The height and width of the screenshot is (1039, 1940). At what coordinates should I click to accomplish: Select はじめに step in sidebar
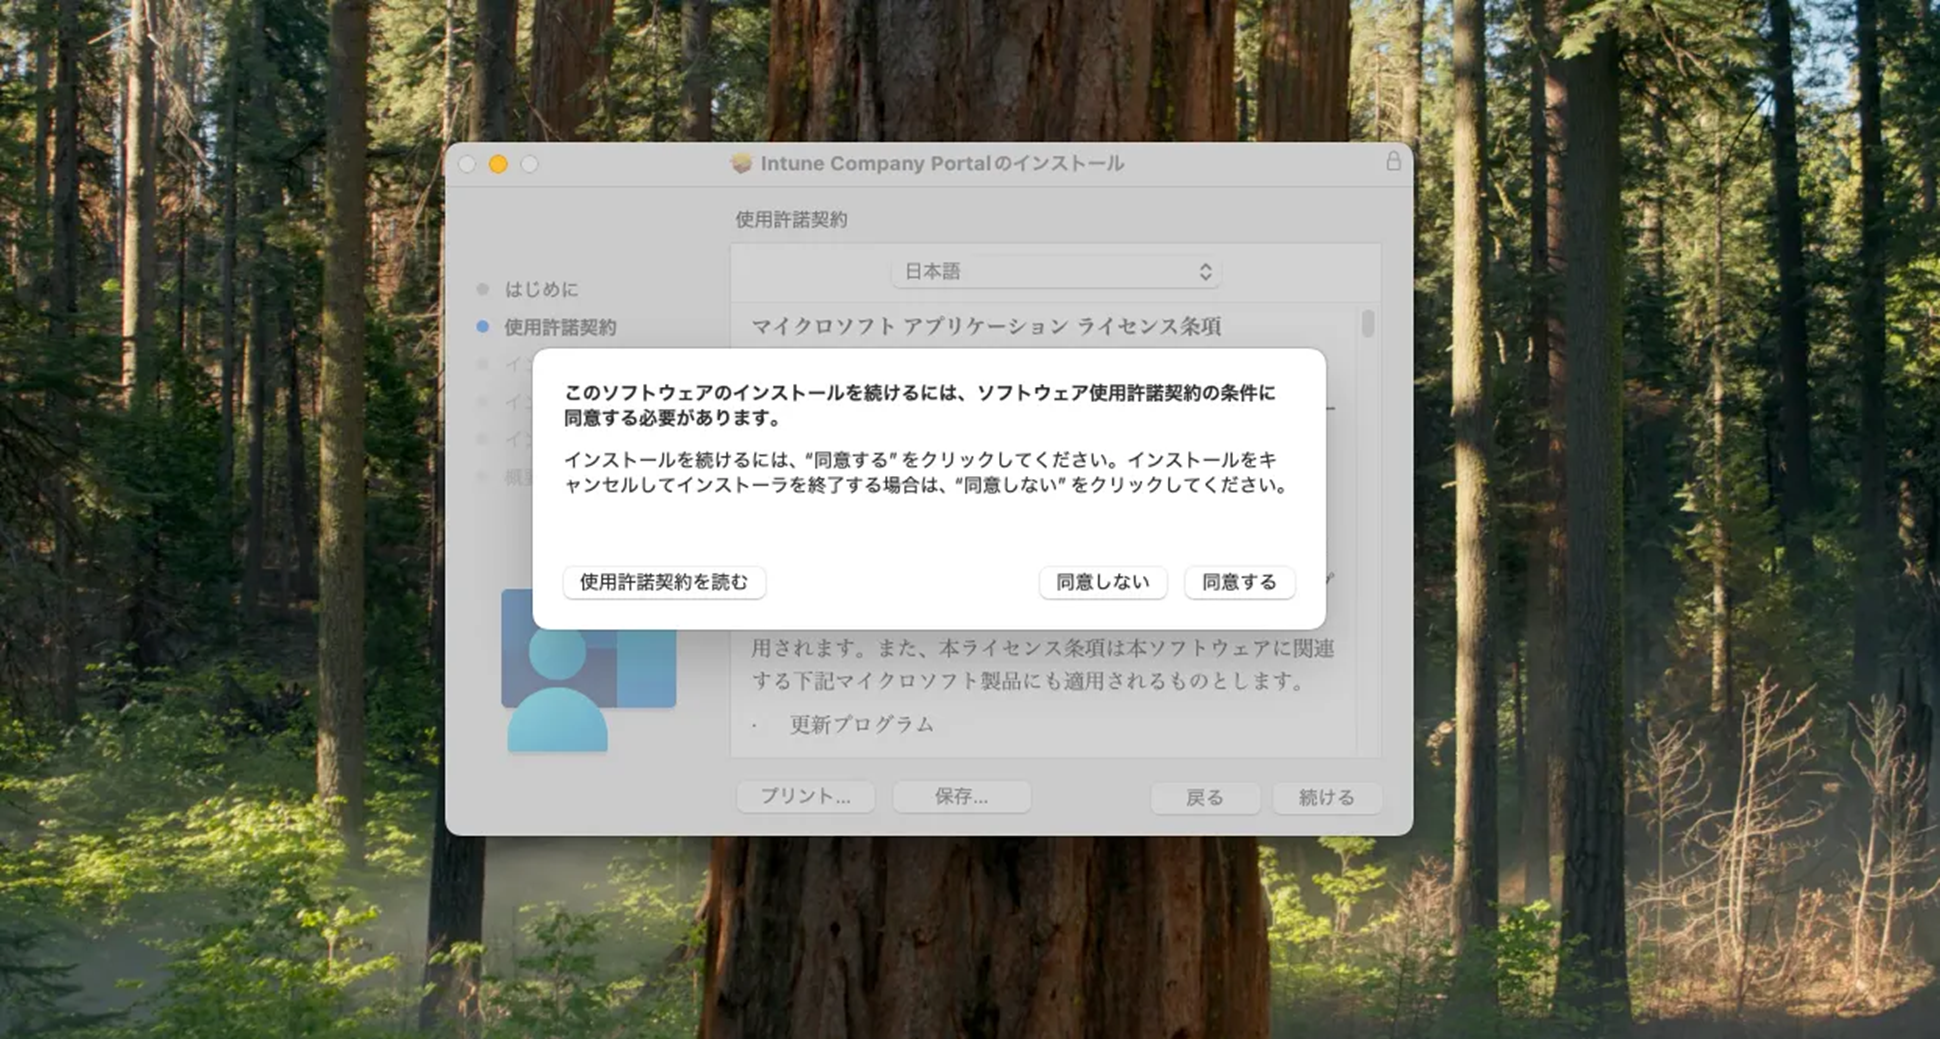(x=541, y=289)
